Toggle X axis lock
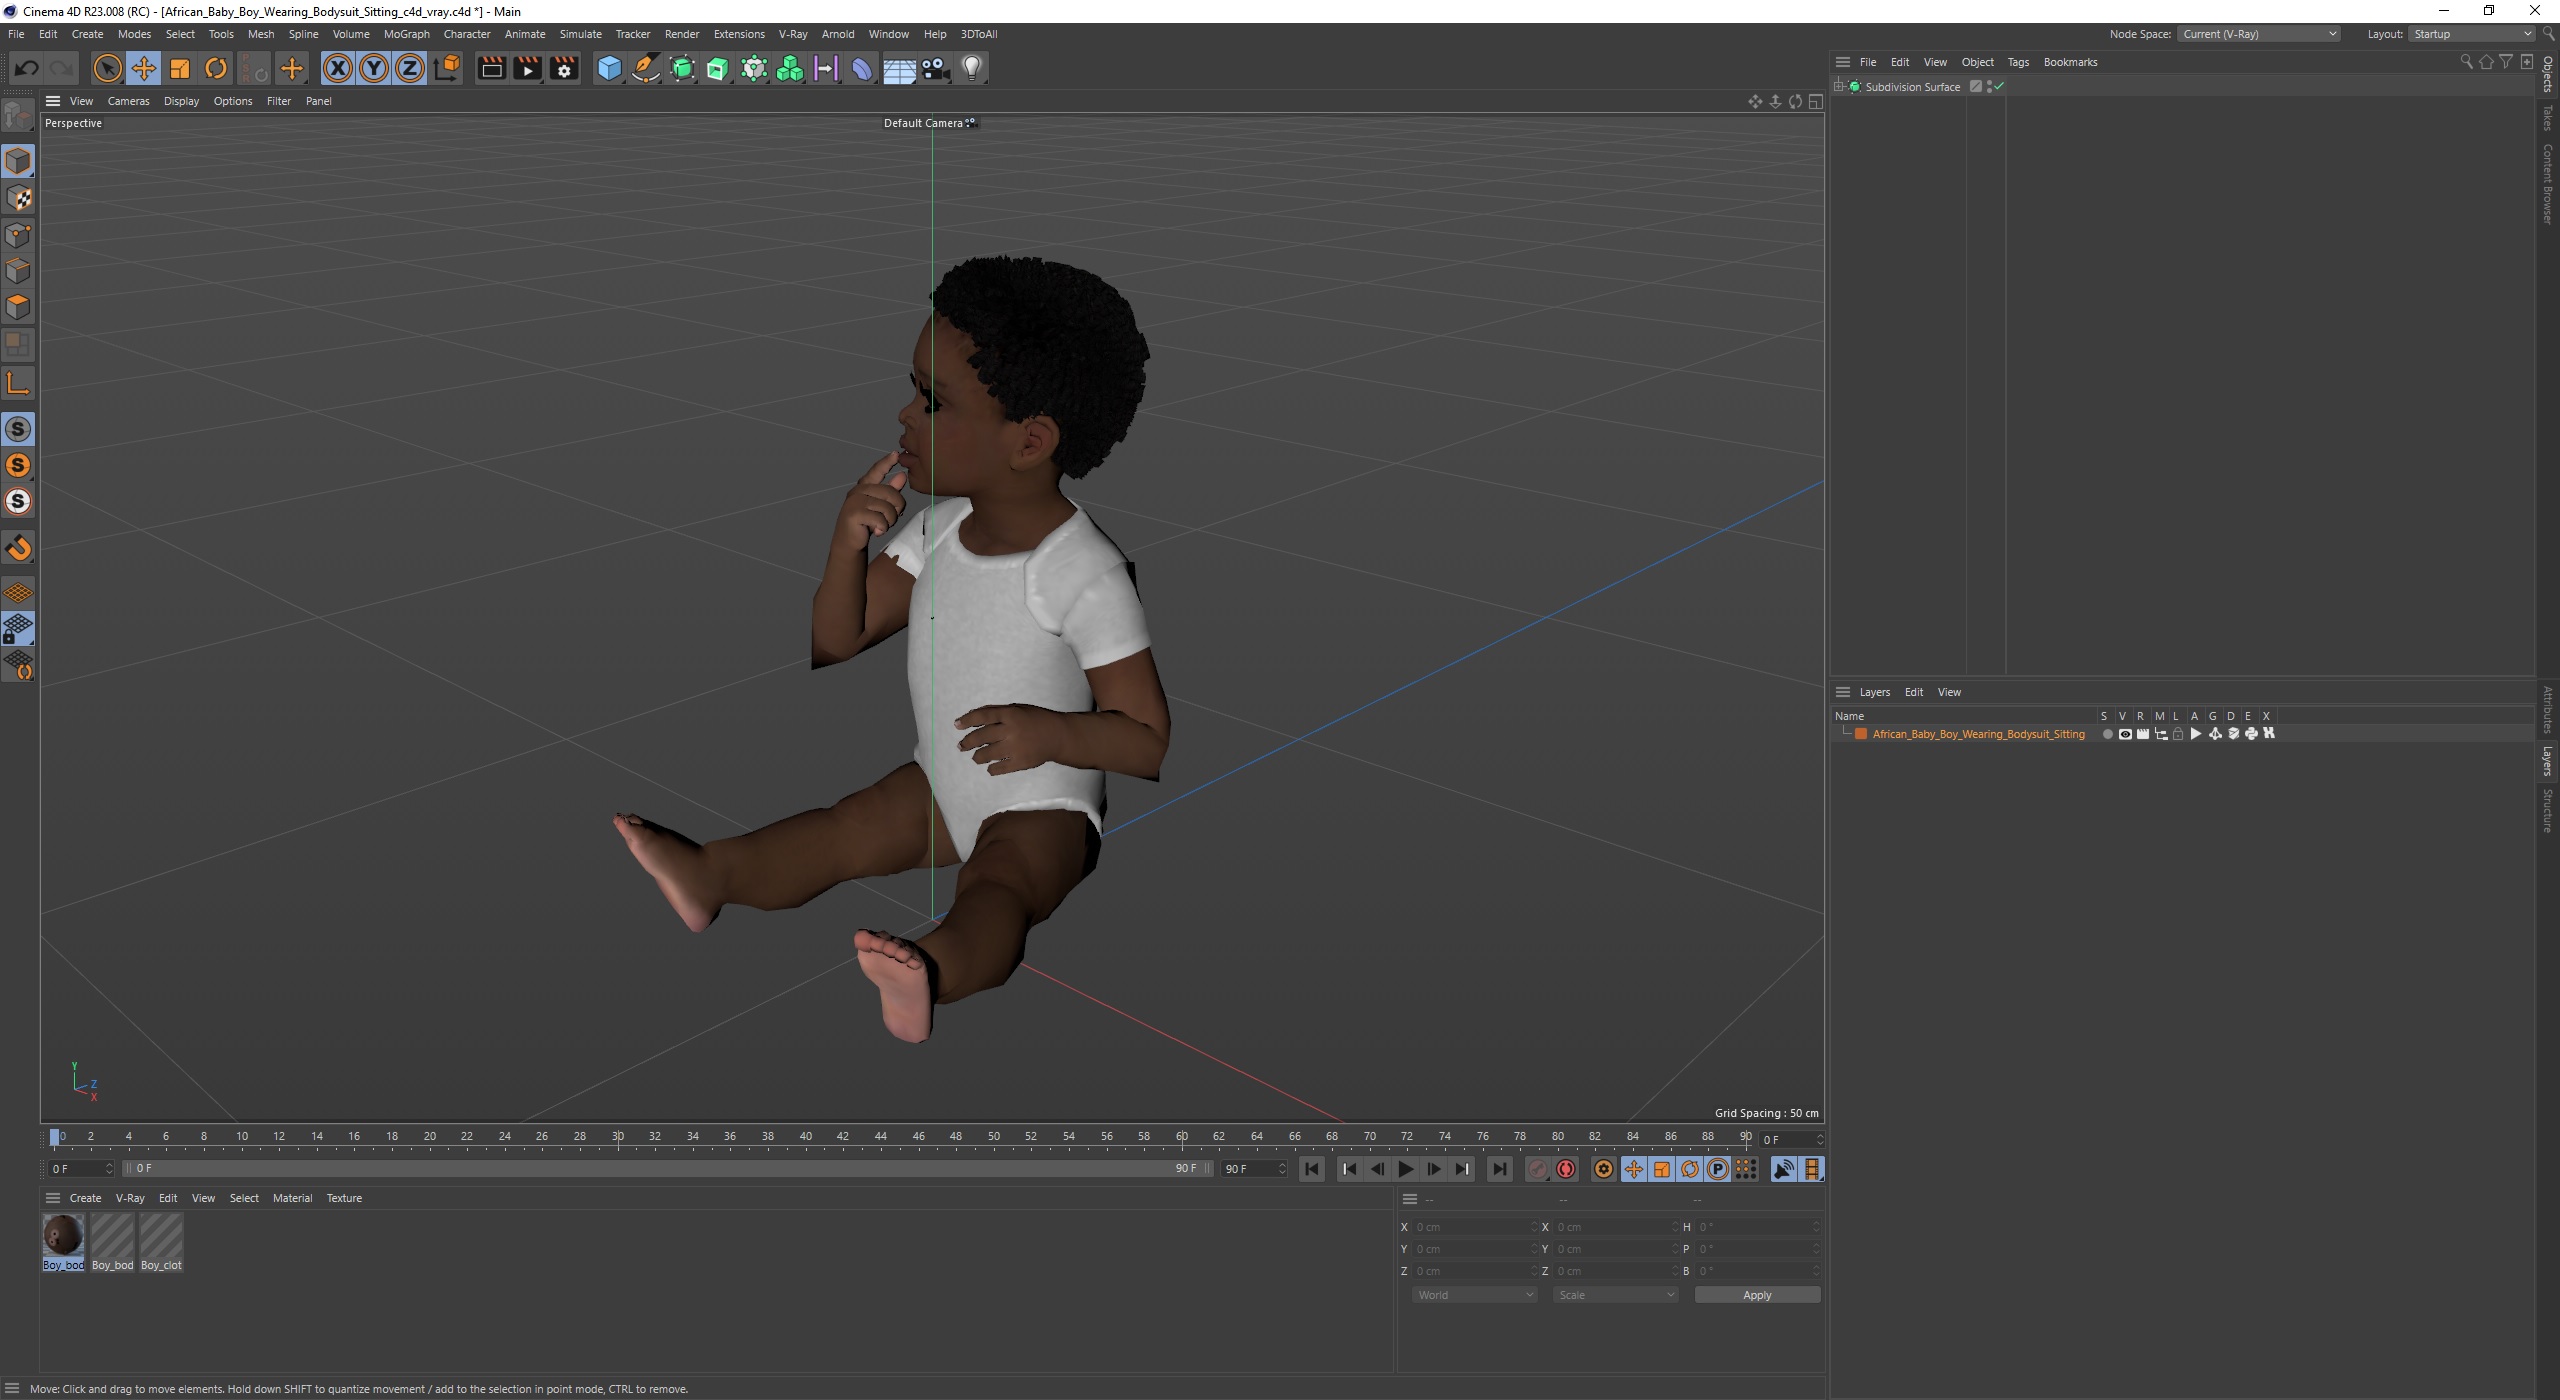2560x1400 pixels. click(338, 68)
